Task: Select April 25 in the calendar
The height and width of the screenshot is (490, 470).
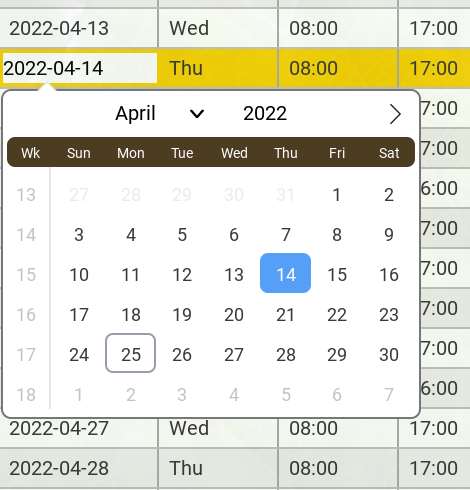Action: tap(131, 353)
